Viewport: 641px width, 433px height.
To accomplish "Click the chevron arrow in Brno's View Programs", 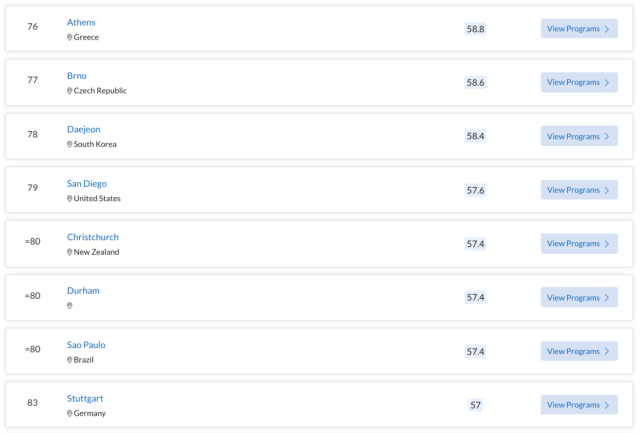I will [x=607, y=83].
